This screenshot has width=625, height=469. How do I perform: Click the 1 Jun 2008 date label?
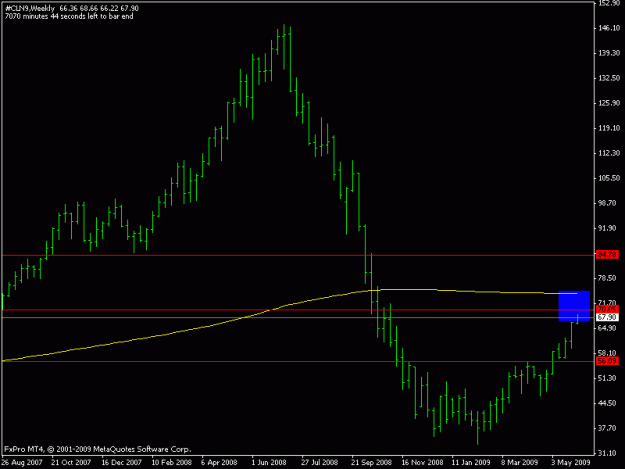pyautogui.click(x=269, y=462)
